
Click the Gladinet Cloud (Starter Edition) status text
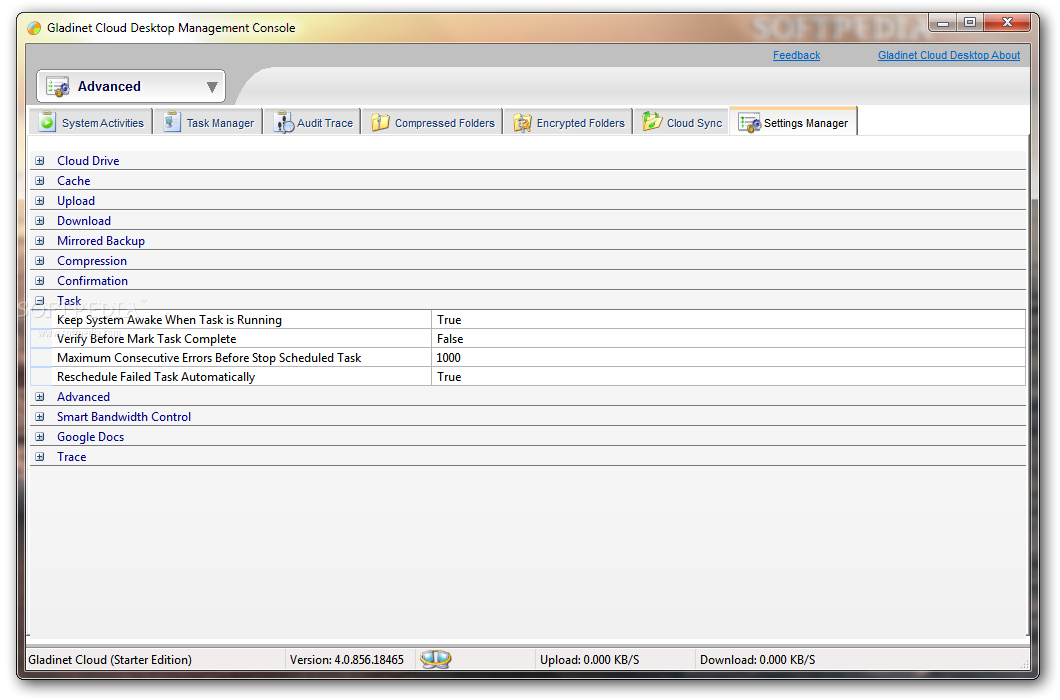point(110,660)
